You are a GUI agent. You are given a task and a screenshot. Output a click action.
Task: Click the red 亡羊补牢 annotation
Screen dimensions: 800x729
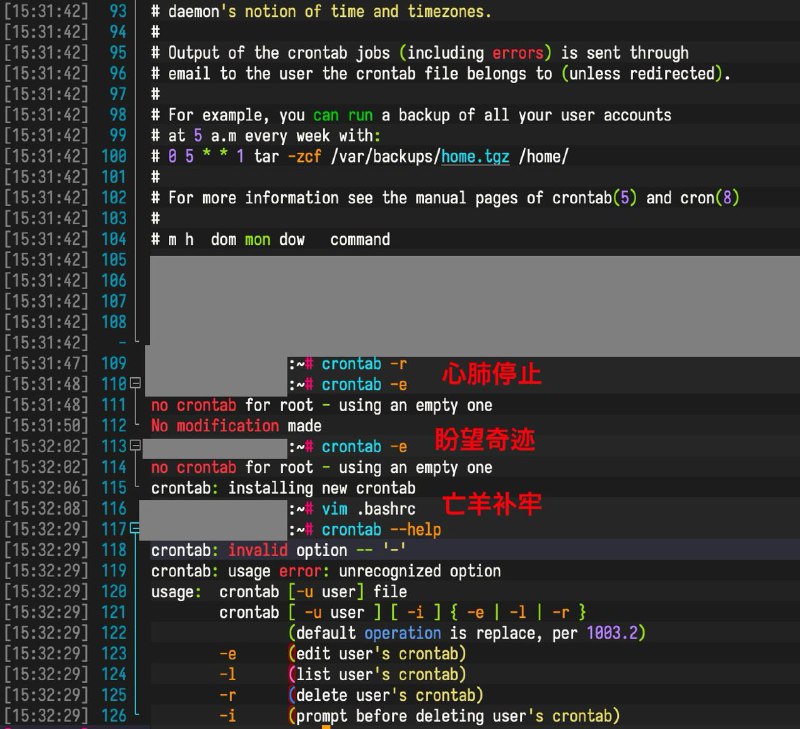(x=492, y=505)
